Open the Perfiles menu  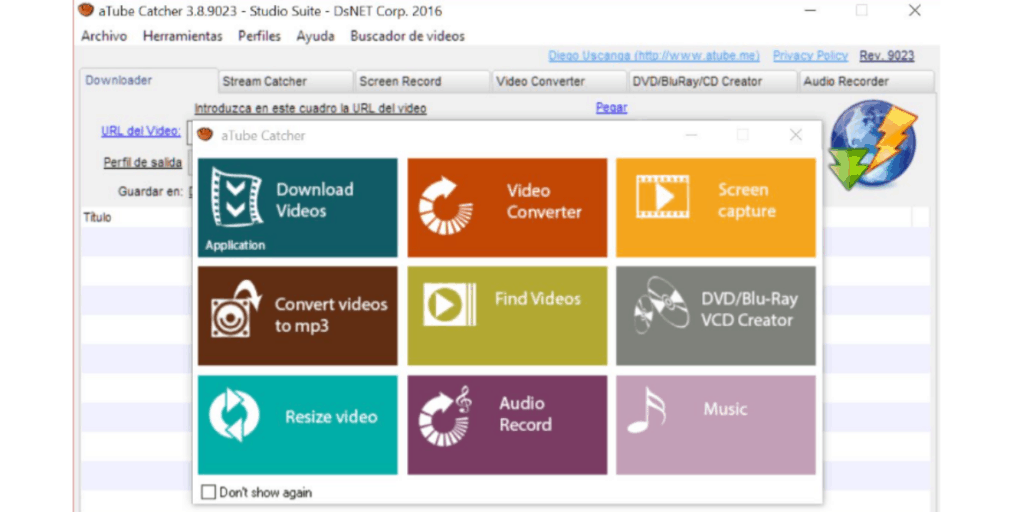(259, 37)
